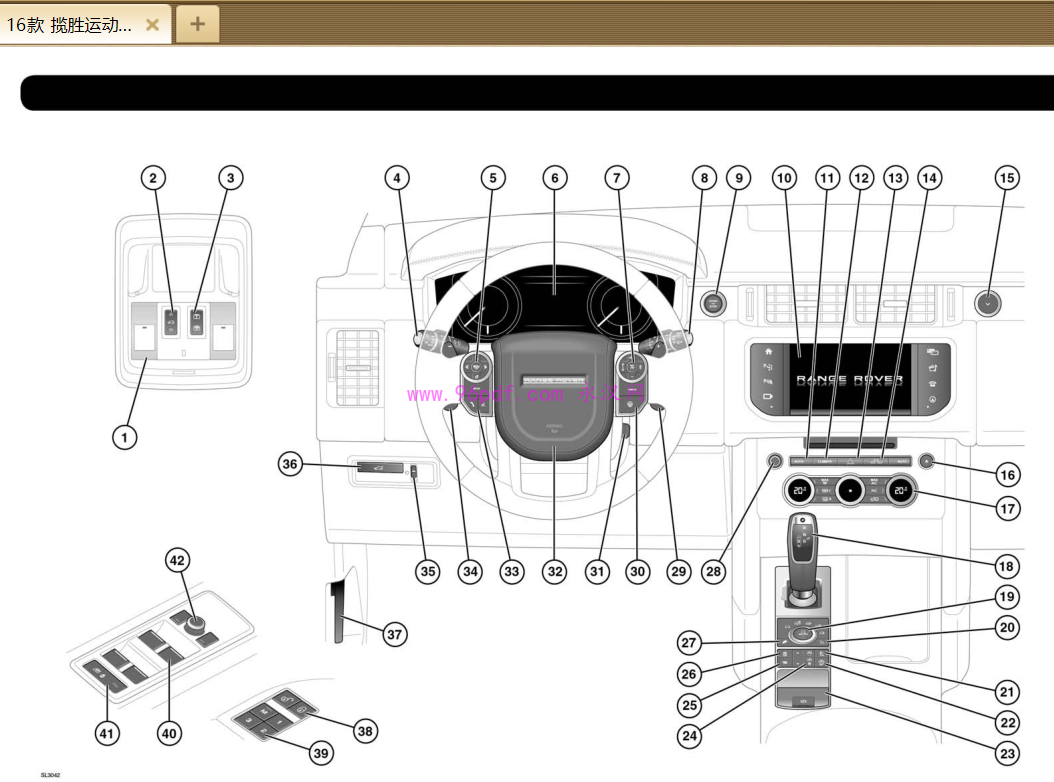Image resolution: width=1054 pixels, height=782 pixels.
Task: Open a new tab with the plus button
Action: 197,24
